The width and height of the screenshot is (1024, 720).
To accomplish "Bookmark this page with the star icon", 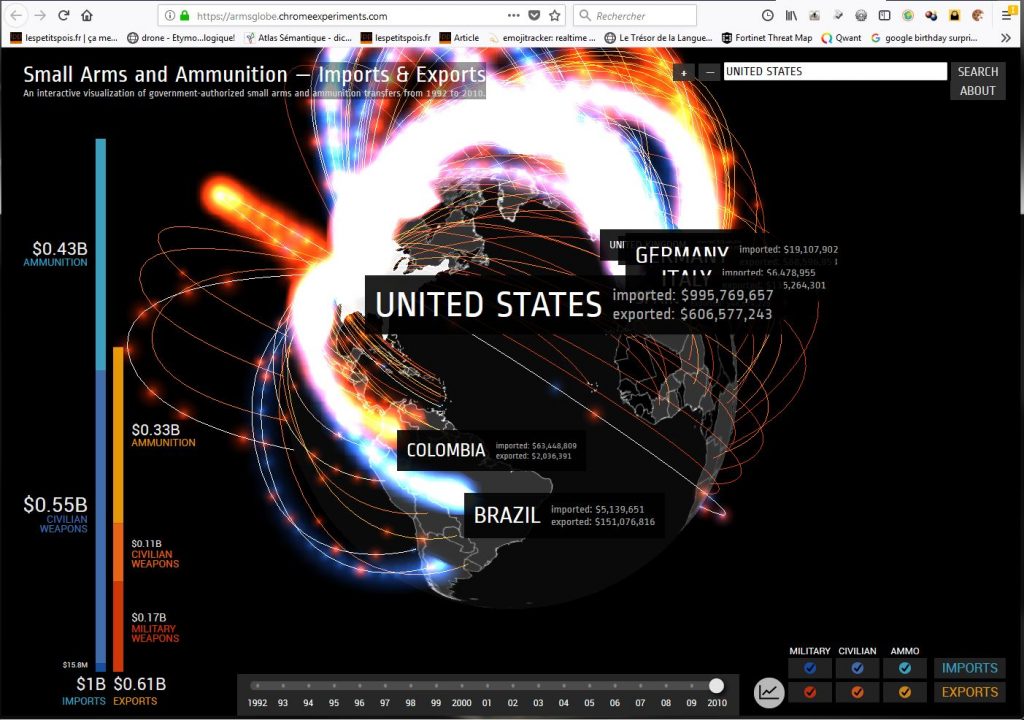I will coord(555,15).
